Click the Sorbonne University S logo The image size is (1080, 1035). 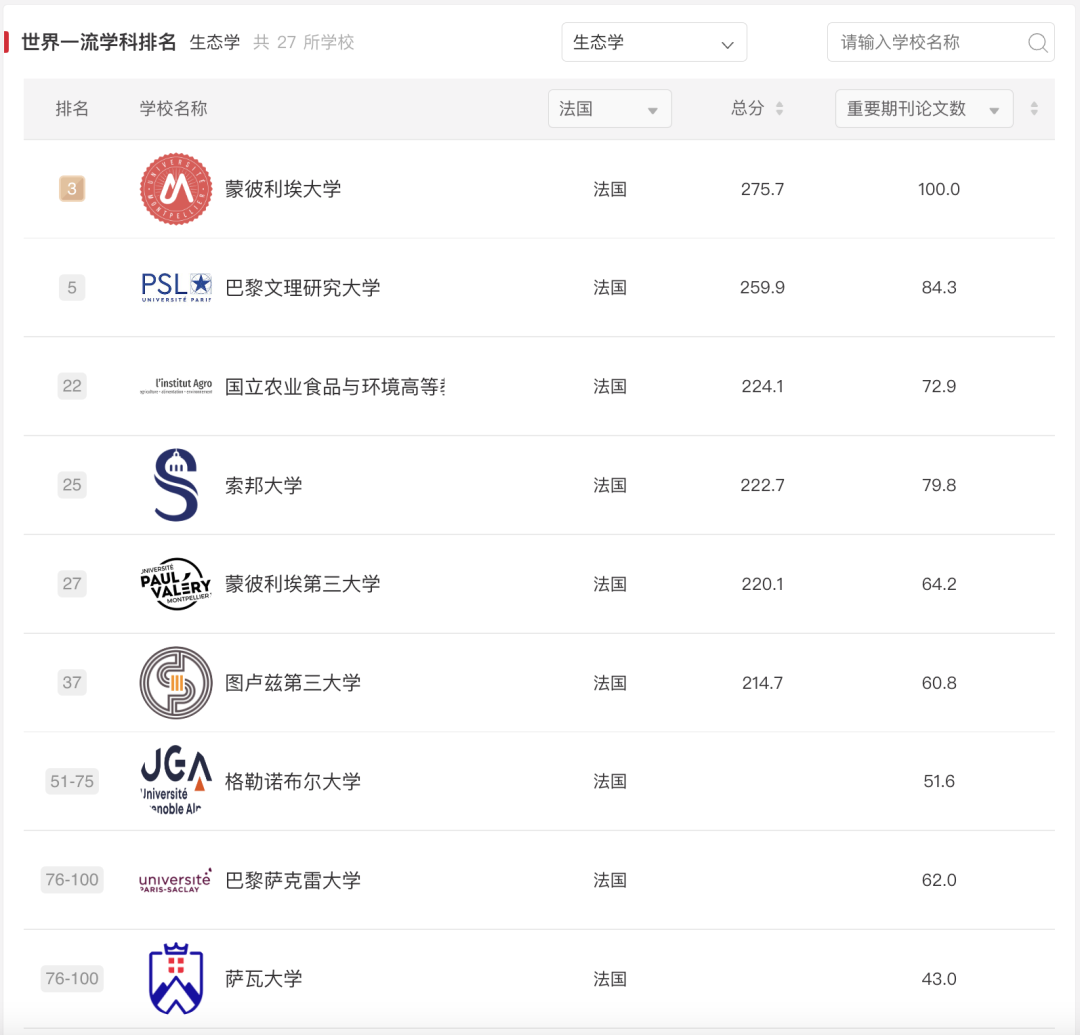pyautogui.click(x=176, y=485)
